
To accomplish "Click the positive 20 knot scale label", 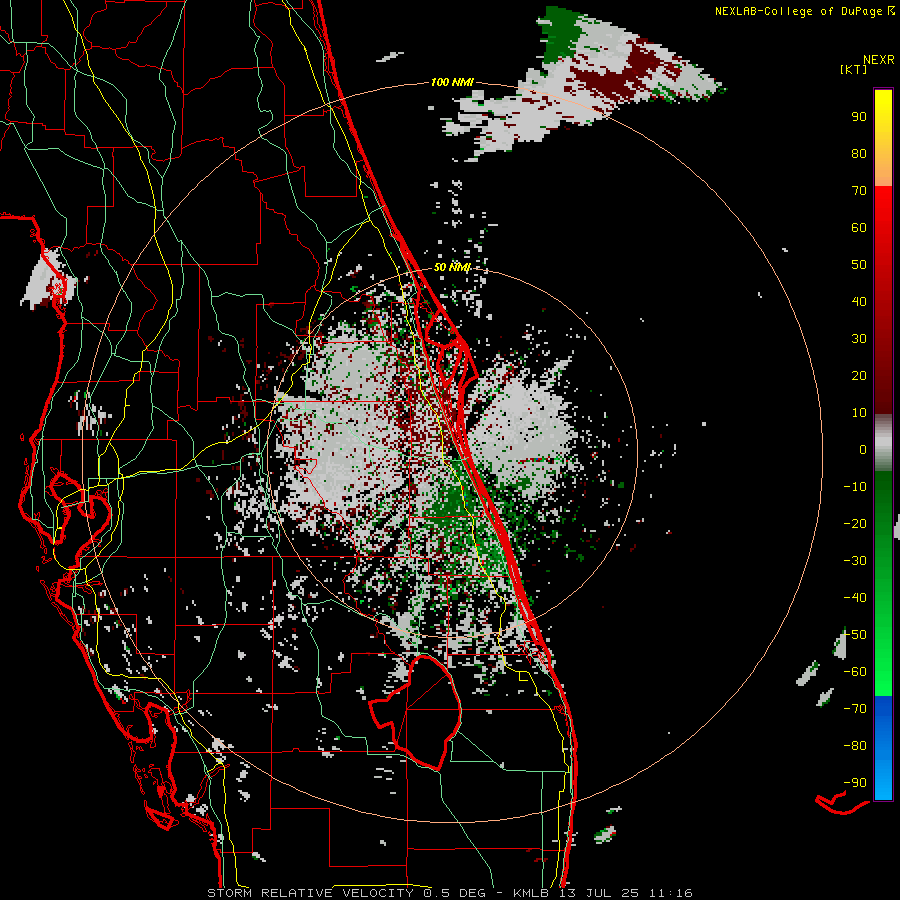I will tap(859, 376).
